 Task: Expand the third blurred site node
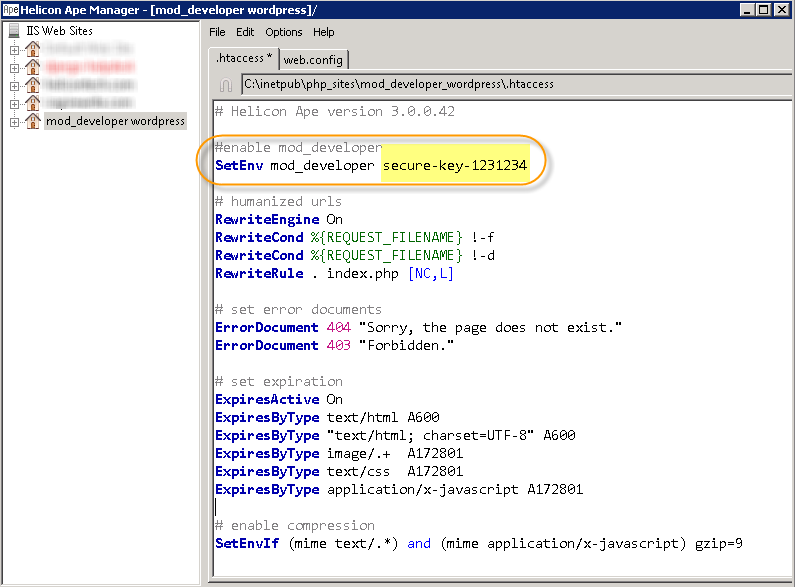click(14, 86)
